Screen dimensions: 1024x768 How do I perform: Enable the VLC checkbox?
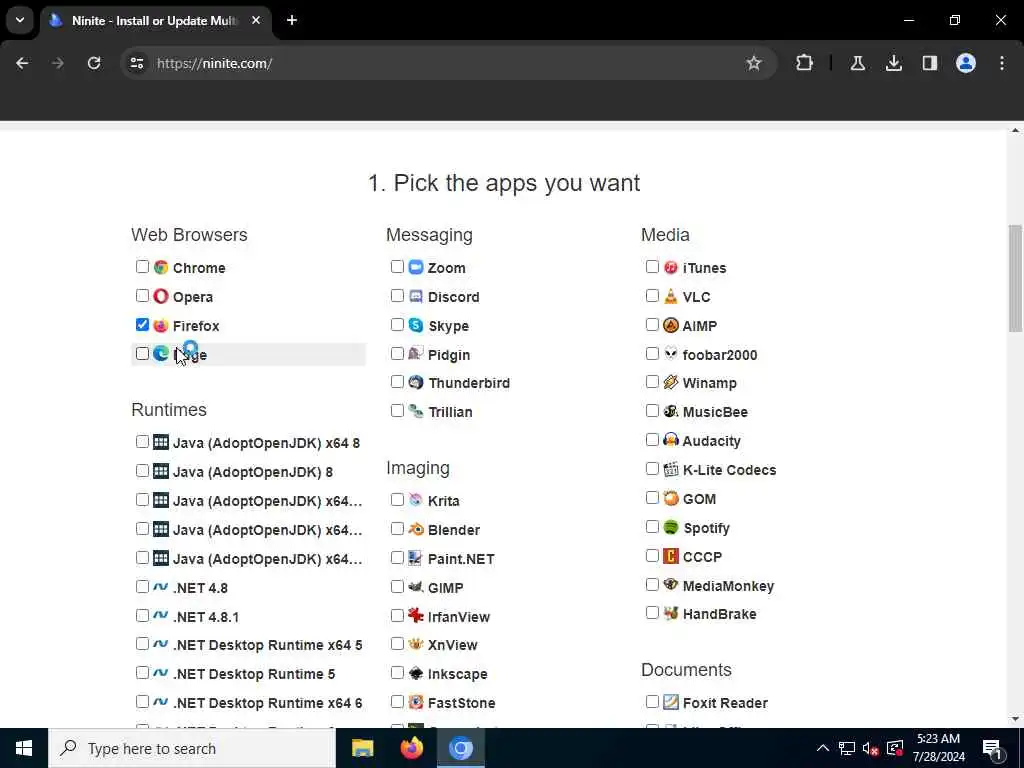point(652,295)
